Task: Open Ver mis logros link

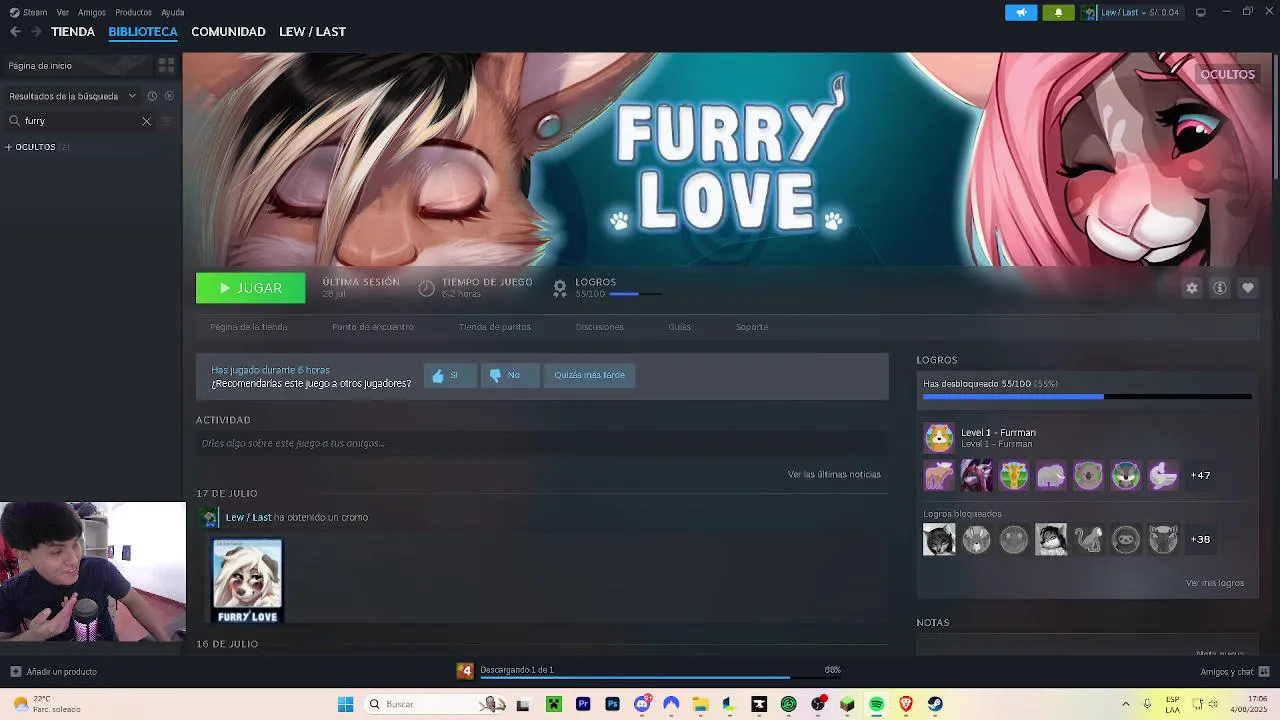Action: coord(1215,583)
